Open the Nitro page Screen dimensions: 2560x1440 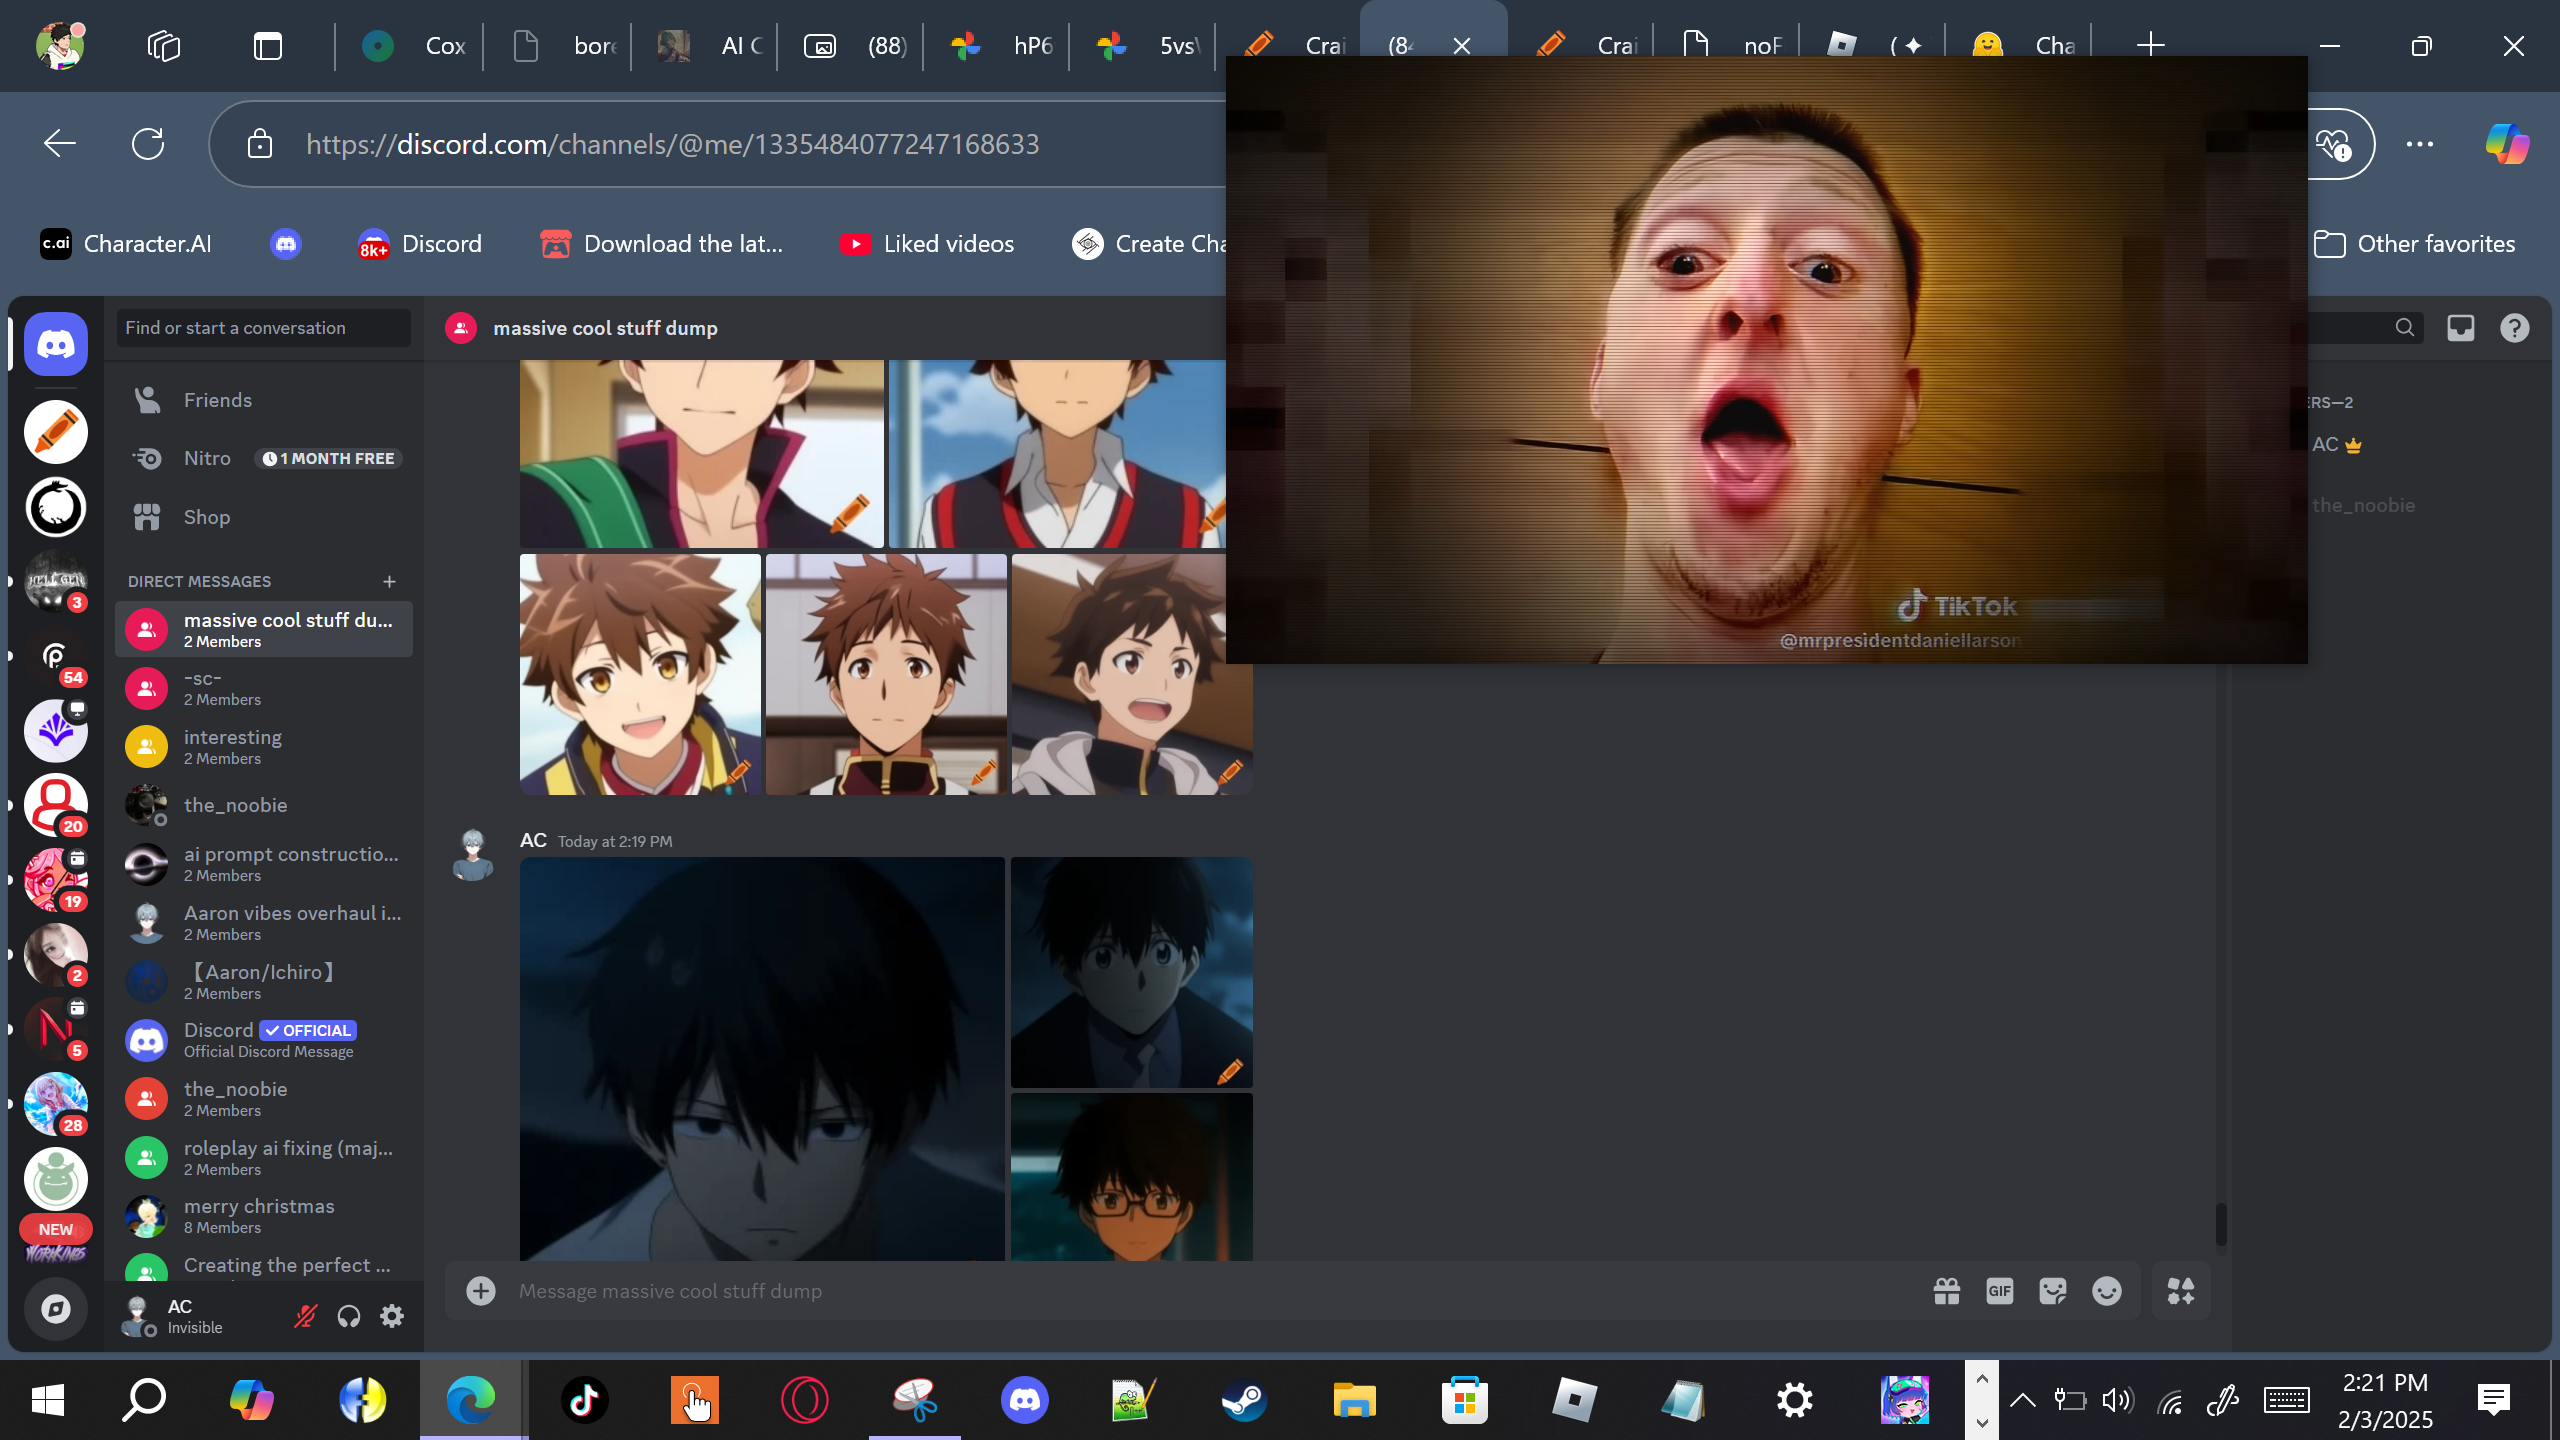click(264, 458)
